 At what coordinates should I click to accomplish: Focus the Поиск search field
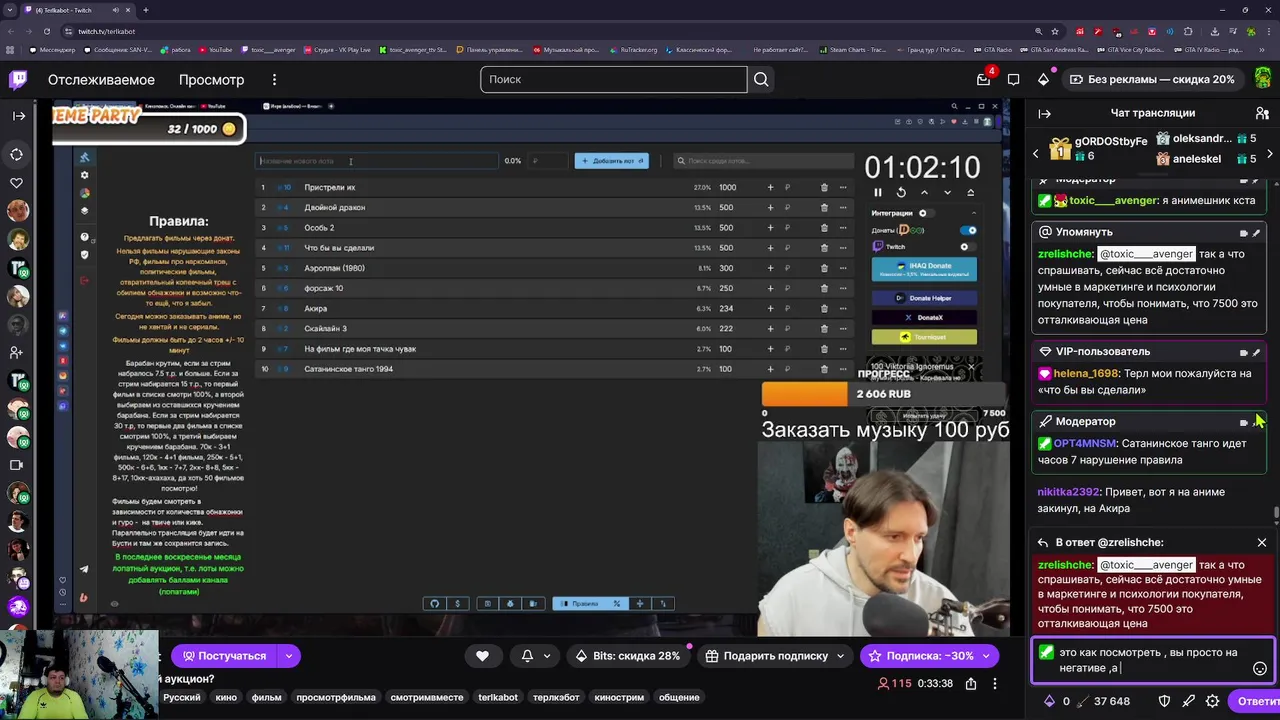pos(613,80)
